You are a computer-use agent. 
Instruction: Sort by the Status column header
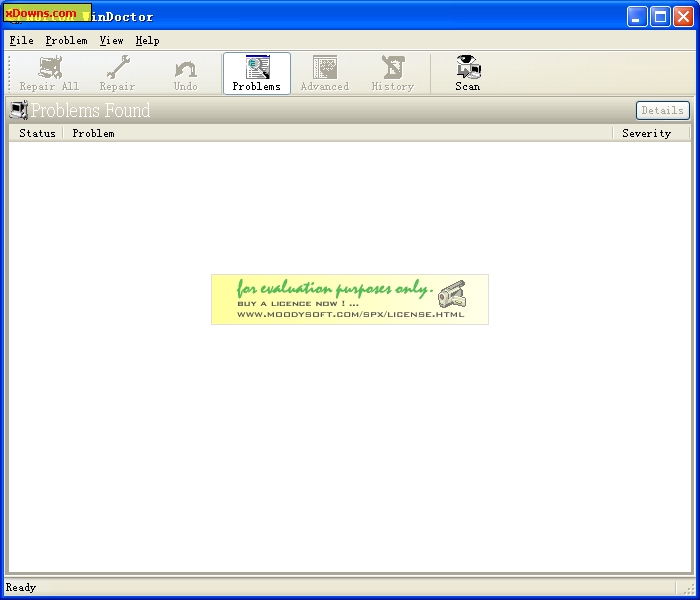point(37,133)
